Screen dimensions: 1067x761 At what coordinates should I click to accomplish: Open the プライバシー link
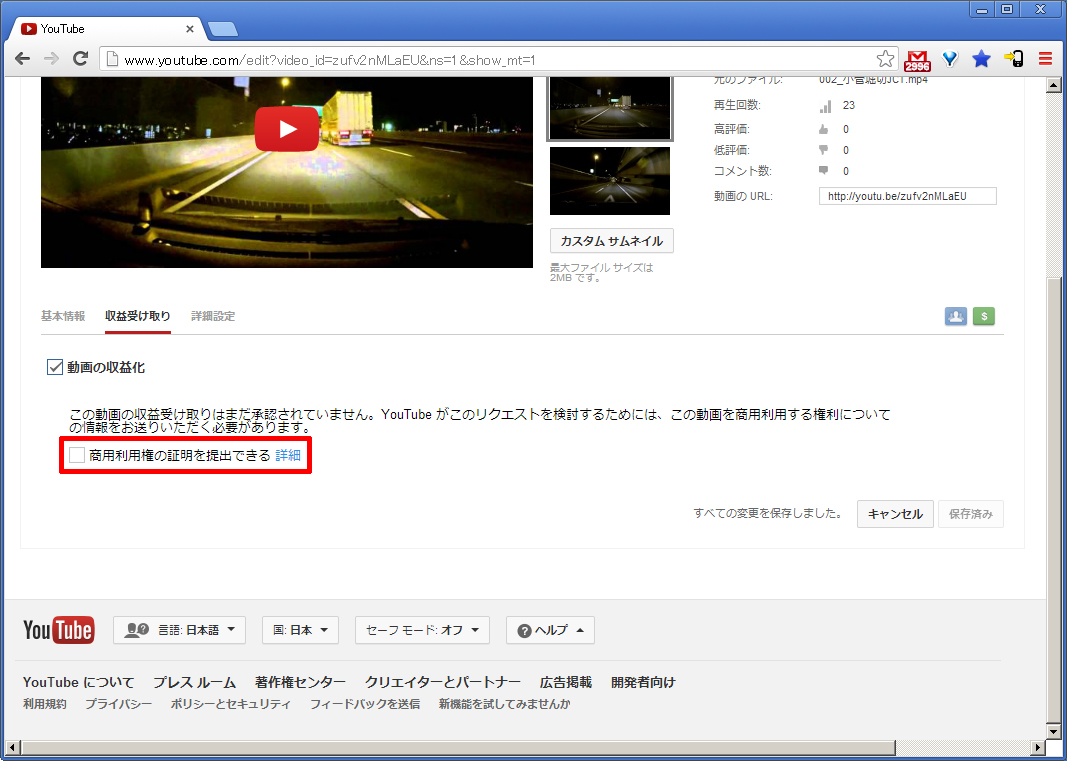[118, 704]
